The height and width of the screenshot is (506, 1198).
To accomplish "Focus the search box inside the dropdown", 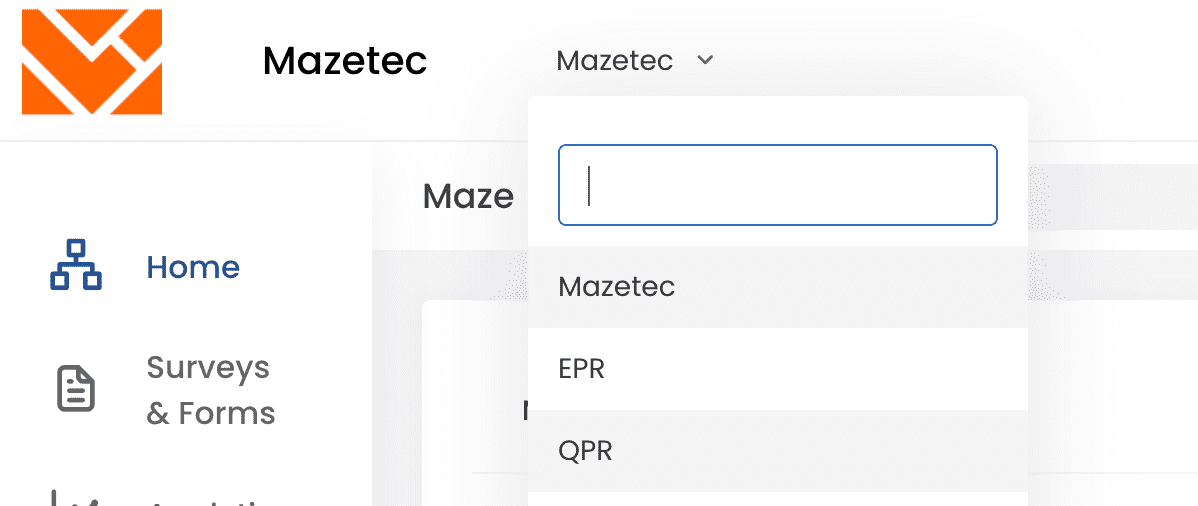I will click(x=778, y=185).
